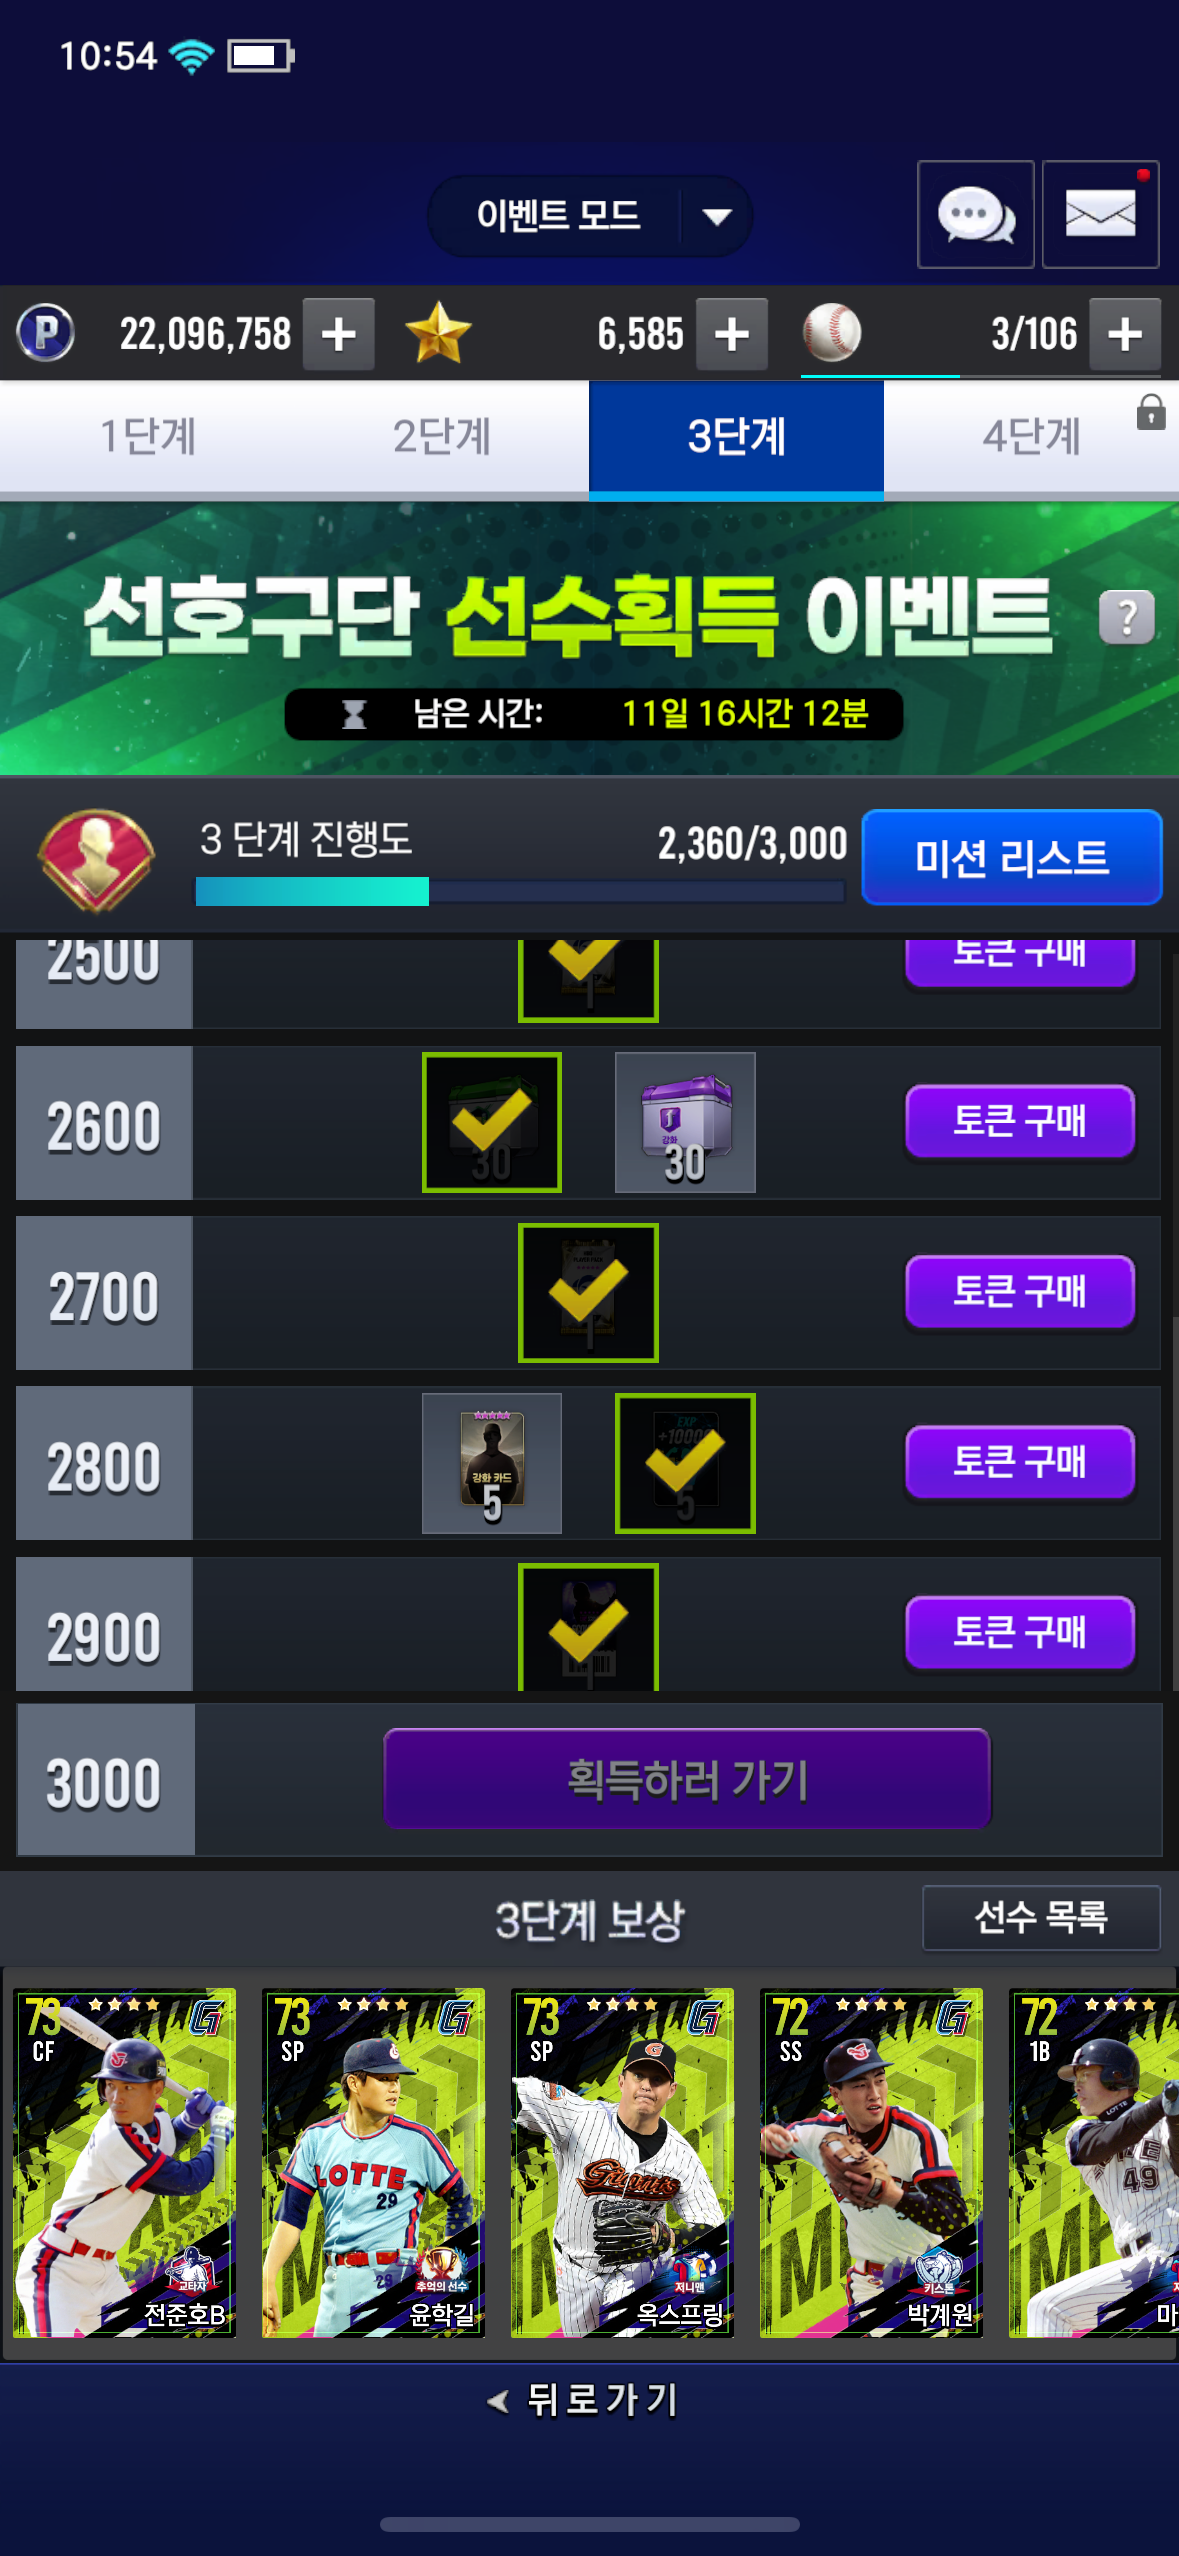This screenshot has height=2556, width=1179.
Task: Tap the 3 단계 진행도 progress bar
Action: (x=520, y=891)
